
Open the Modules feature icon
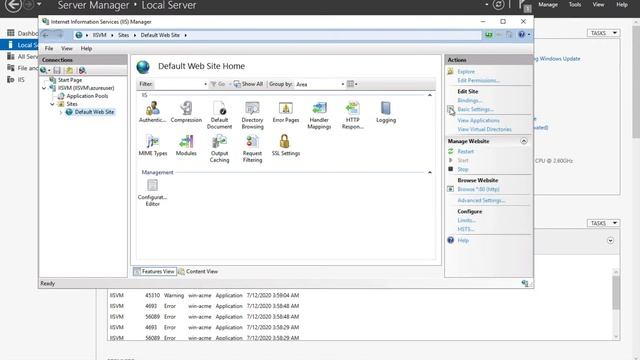[x=186, y=145]
